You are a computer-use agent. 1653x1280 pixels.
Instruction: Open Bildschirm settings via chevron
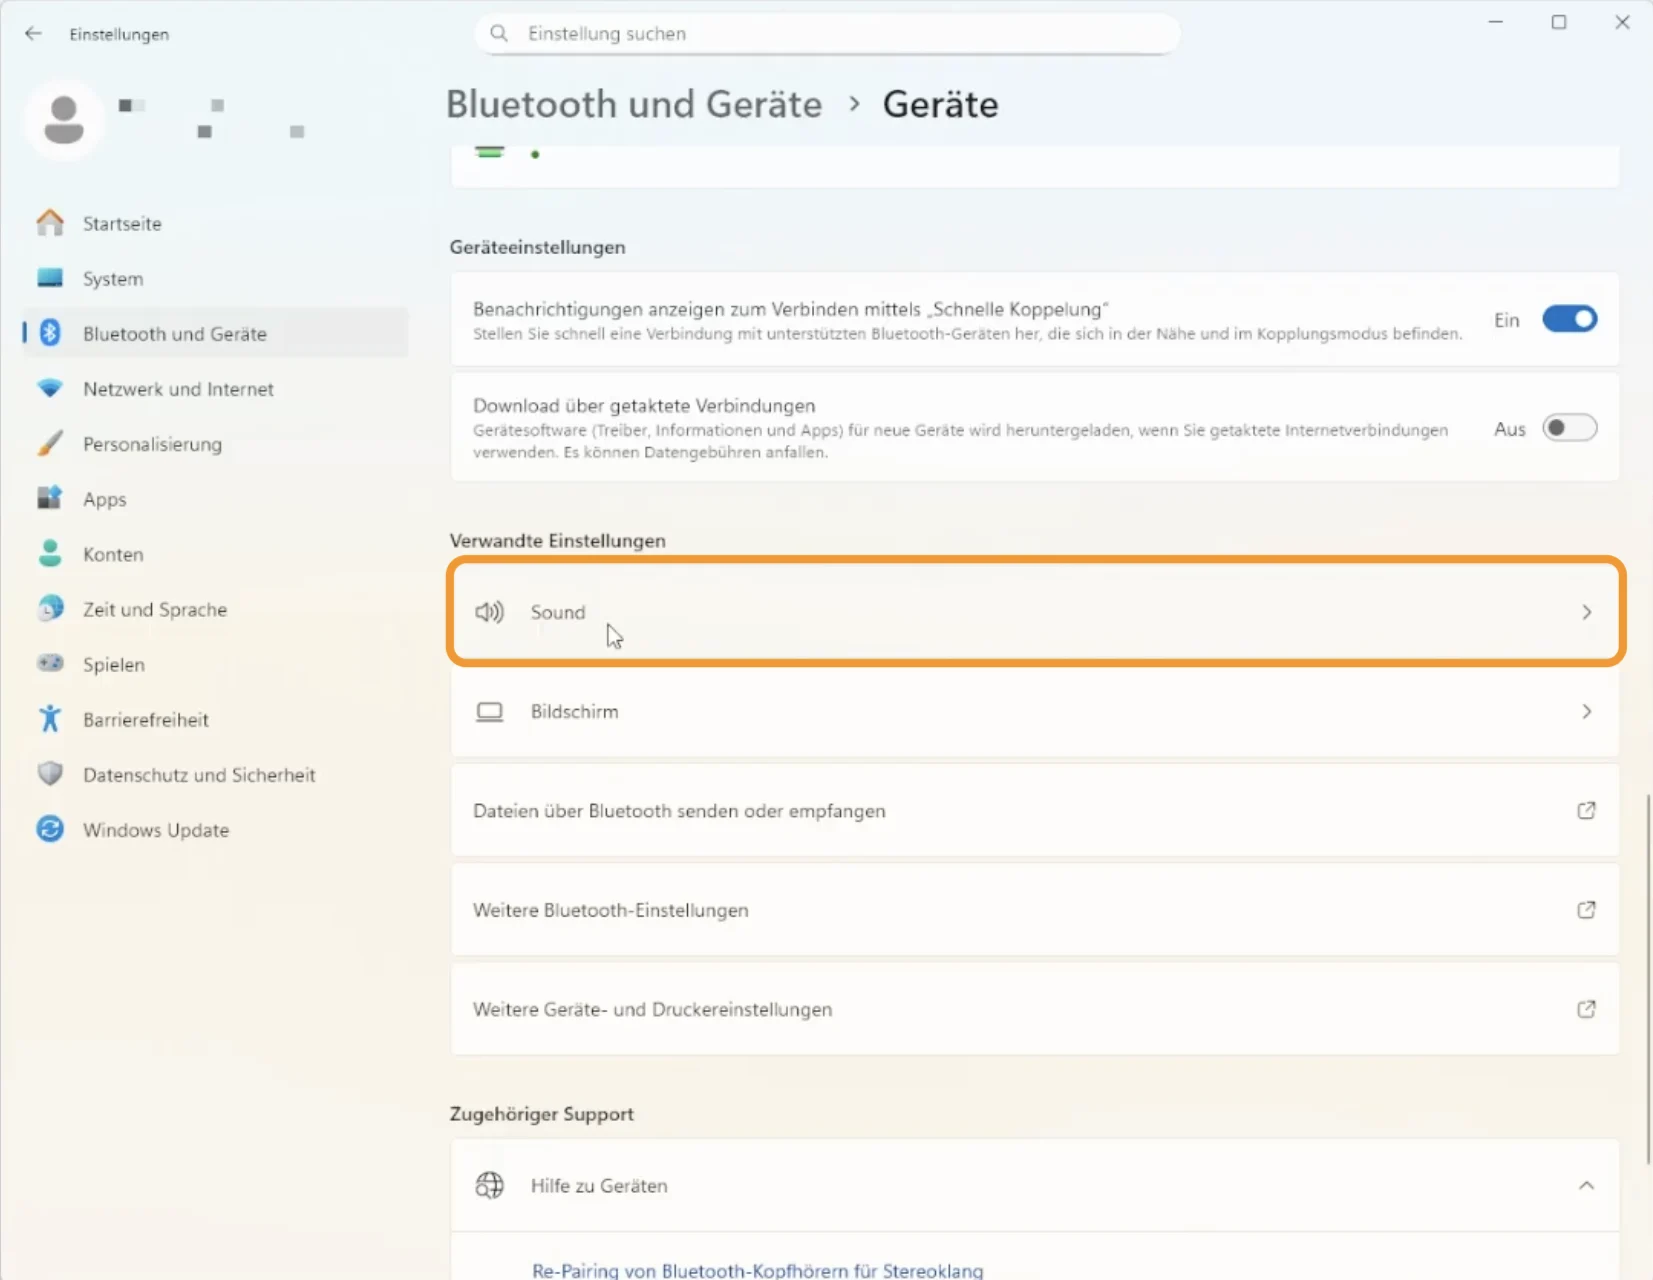pyautogui.click(x=1586, y=712)
